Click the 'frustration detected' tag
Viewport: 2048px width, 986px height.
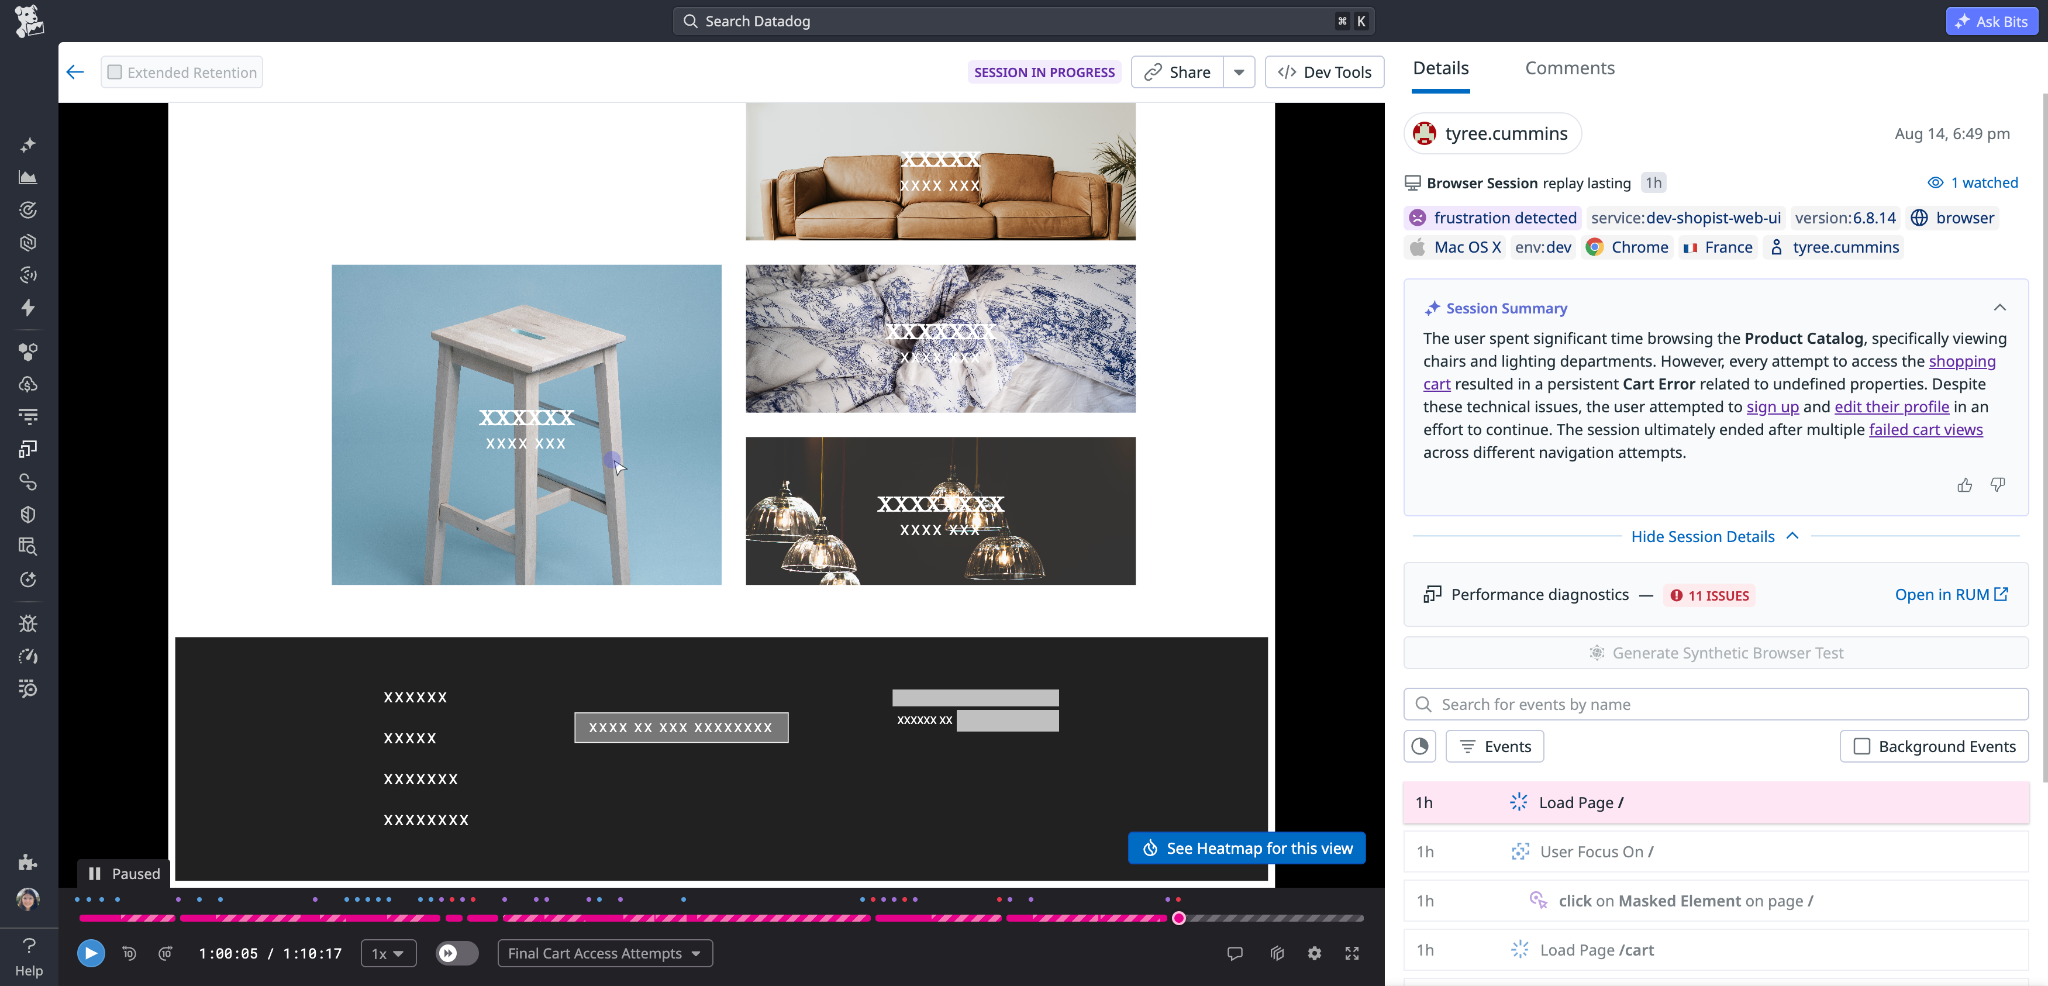coord(1493,218)
